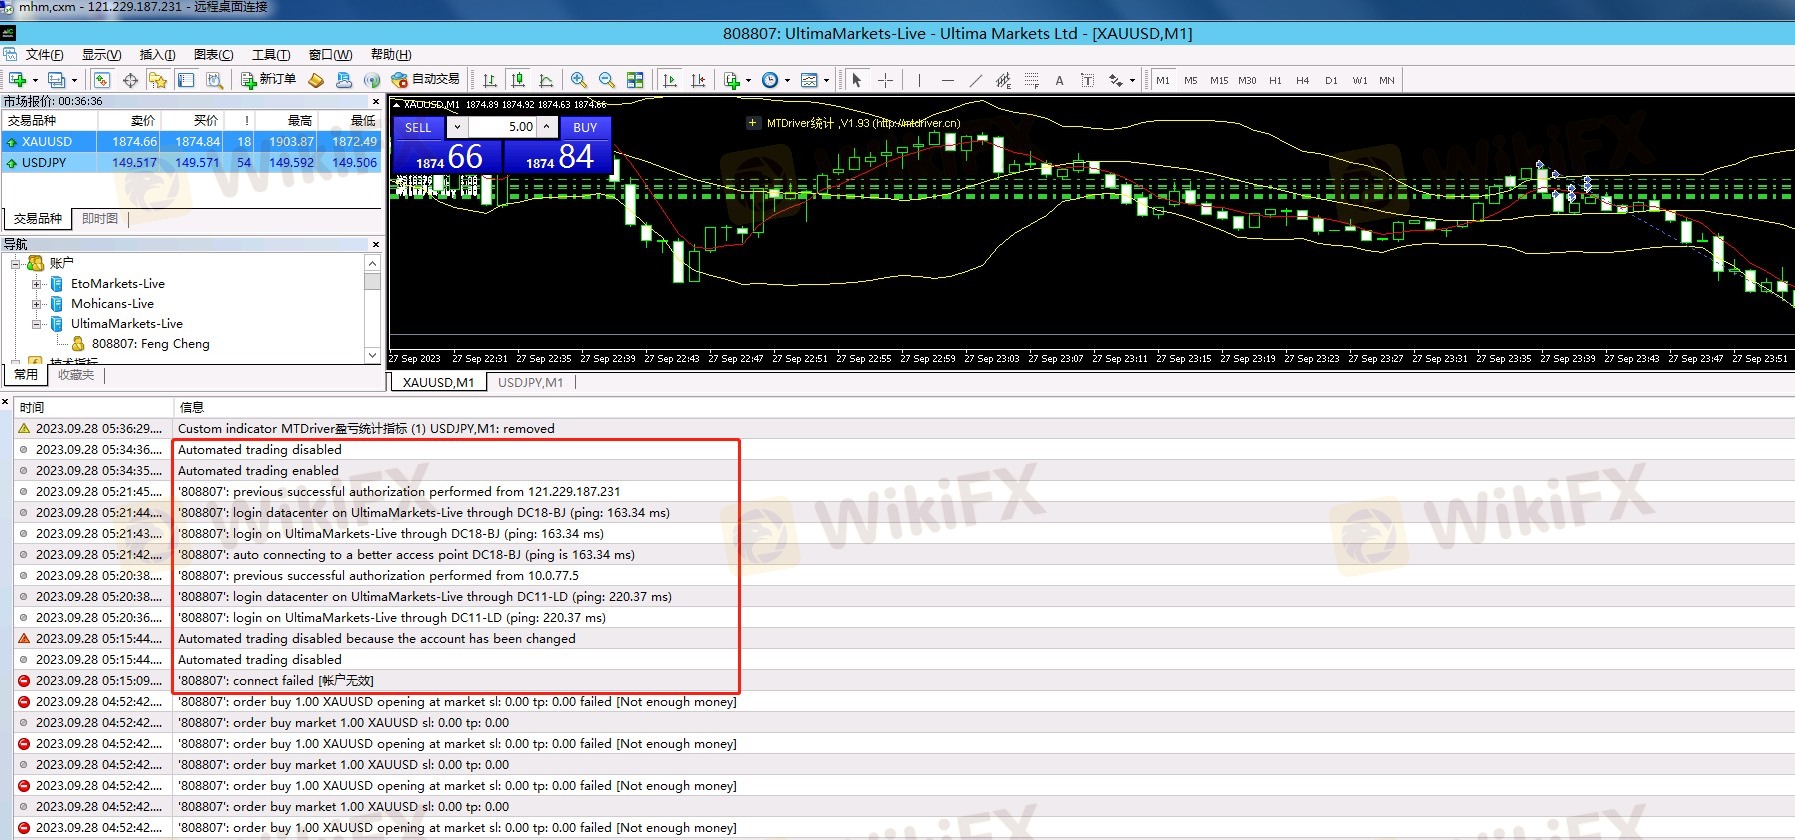The height and width of the screenshot is (840, 1795).
Task: Open the 帮助 Help menu
Action: pos(391,55)
